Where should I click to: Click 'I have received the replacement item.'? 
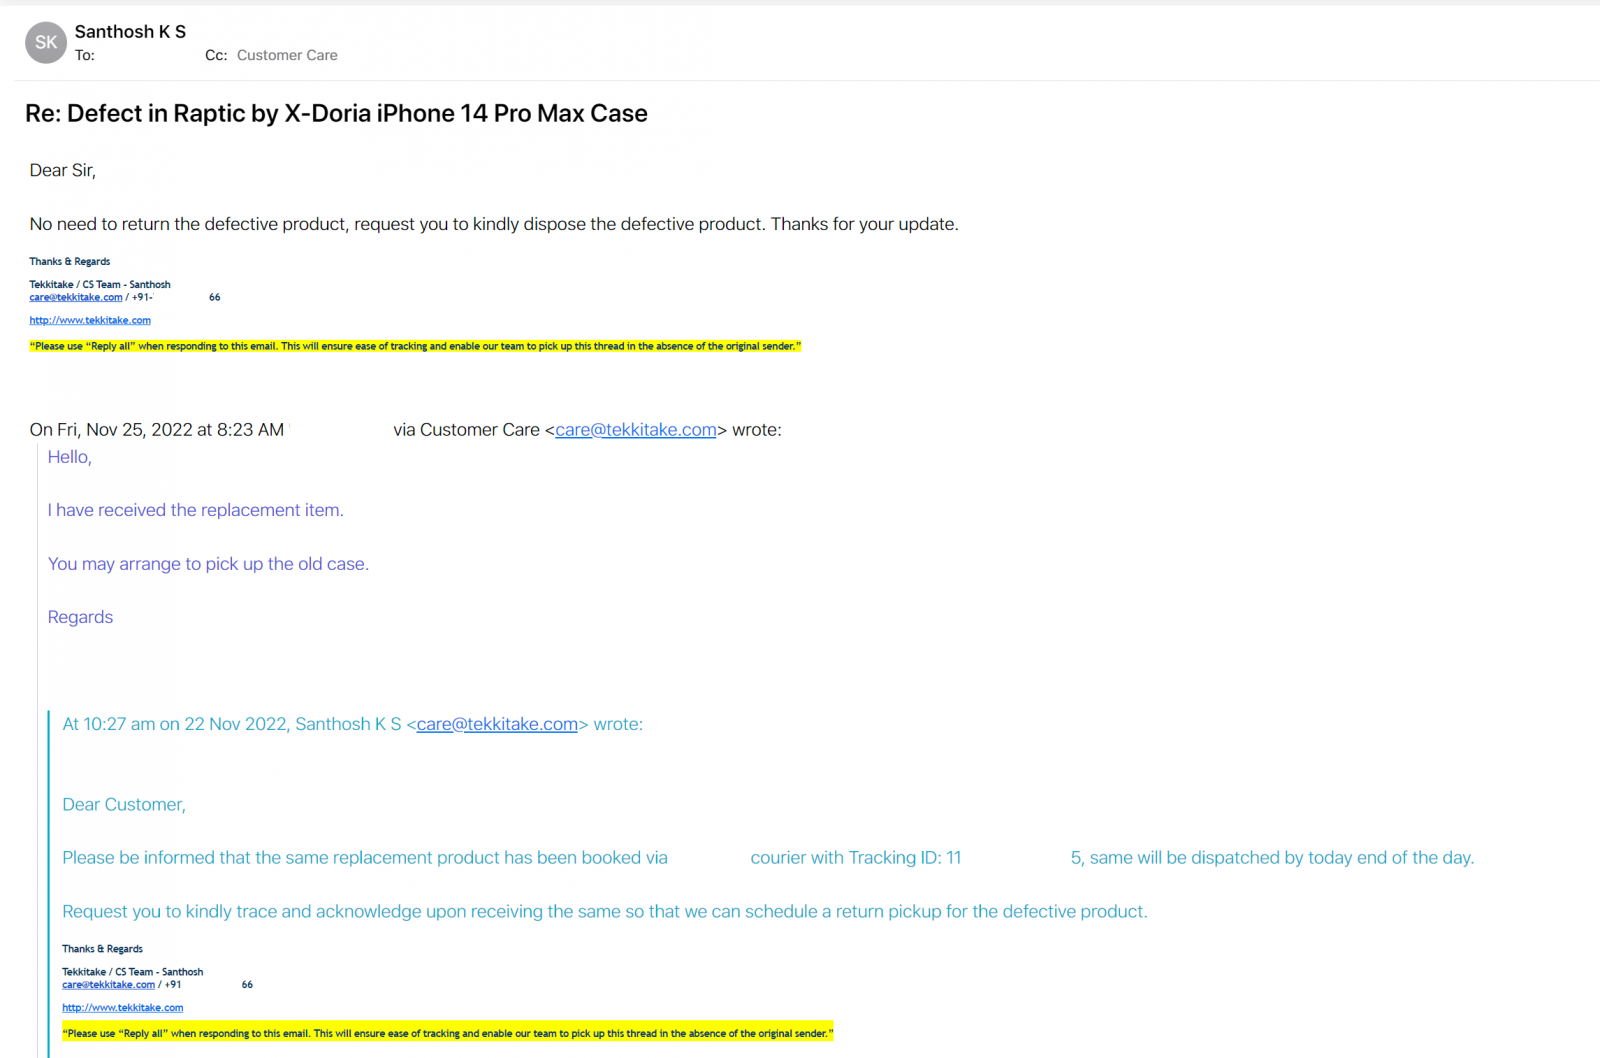click(196, 510)
